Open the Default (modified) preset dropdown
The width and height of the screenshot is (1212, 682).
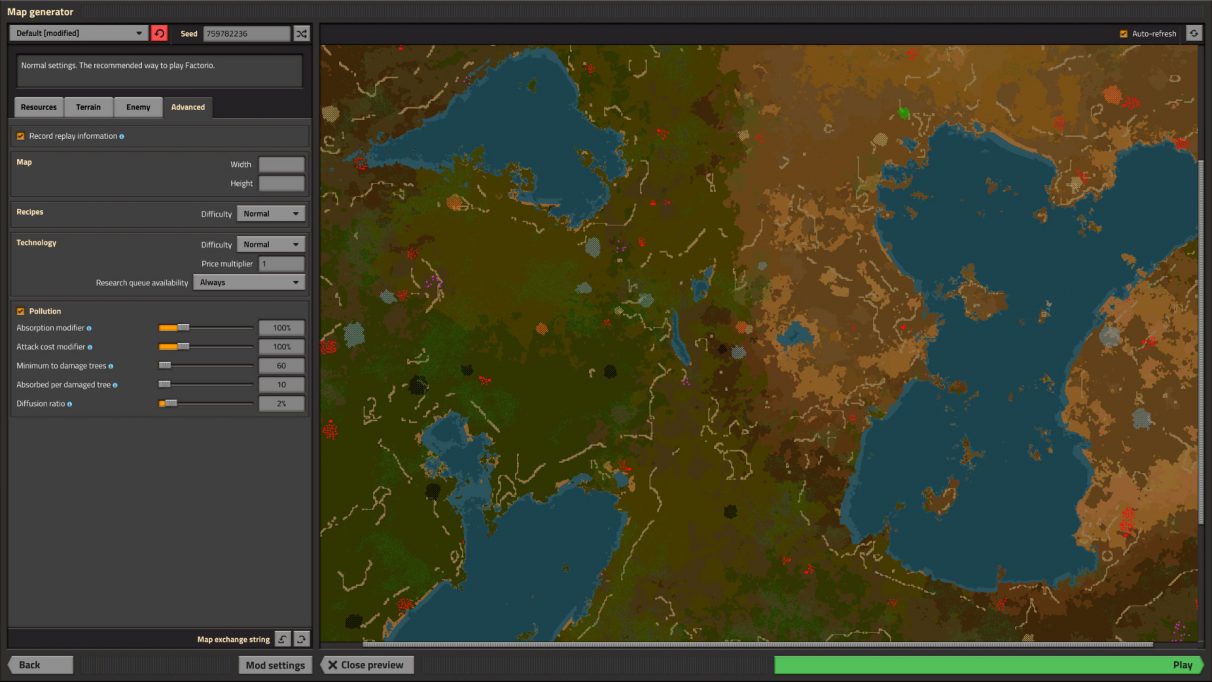pos(79,33)
